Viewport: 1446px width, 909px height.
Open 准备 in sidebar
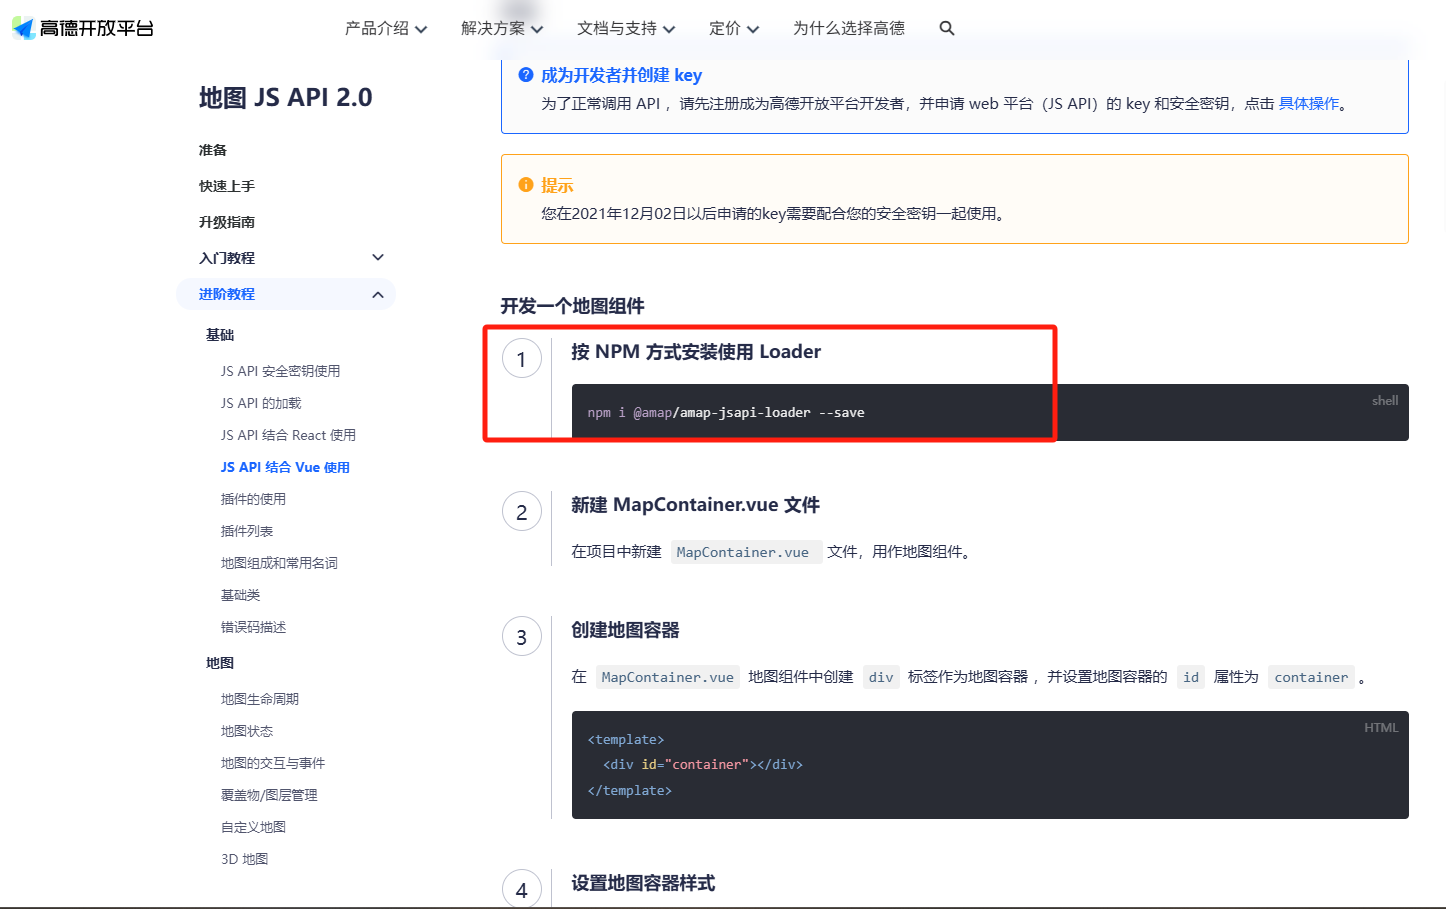click(x=213, y=150)
